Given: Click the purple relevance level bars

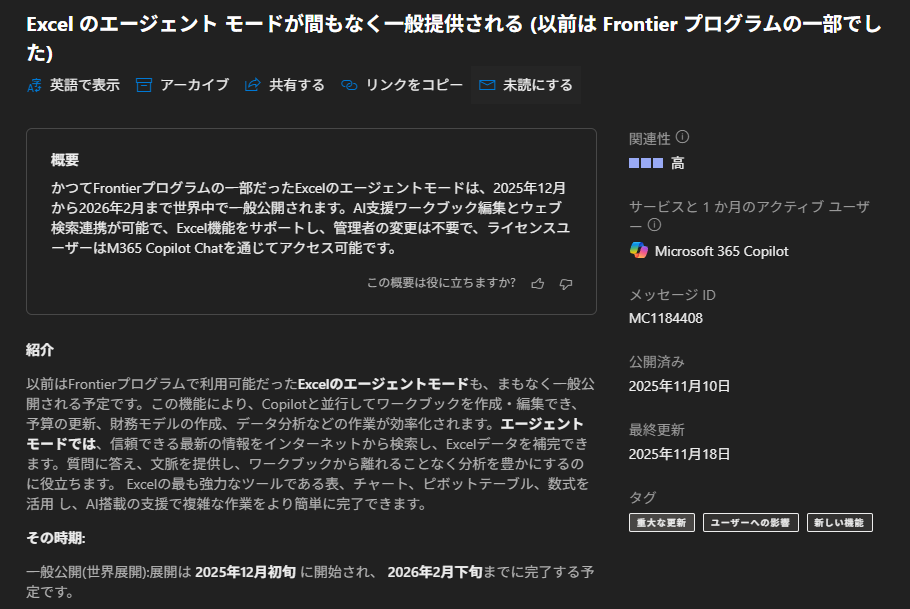Looking at the screenshot, I should click(x=646, y=162).
